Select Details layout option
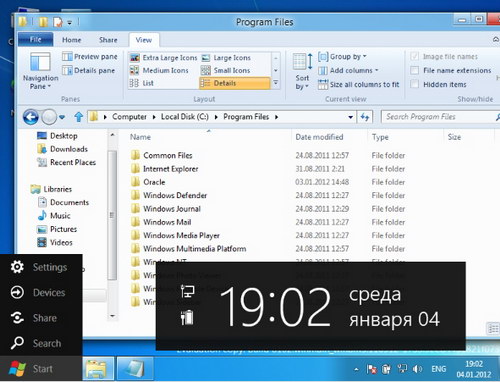Viewport: 500px width, 382px height. 235,83
